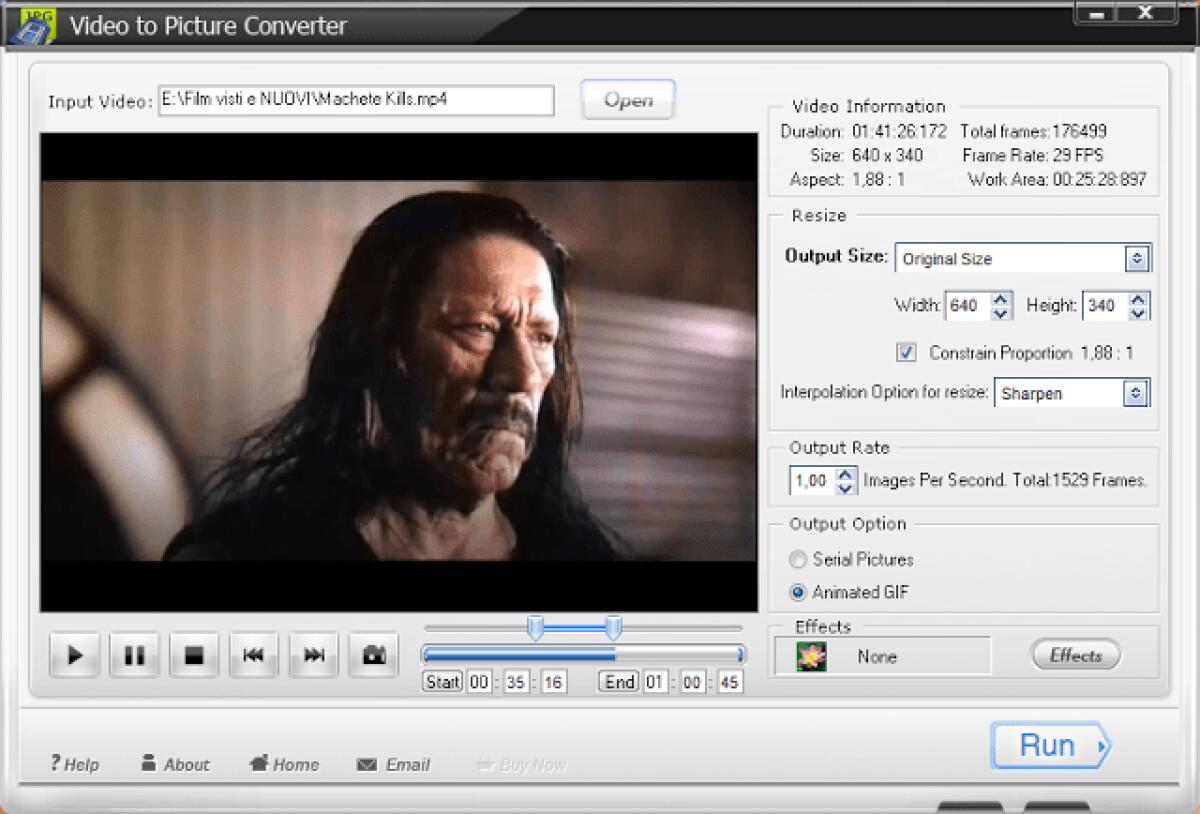Viewport: 1200px width, 814px height.
Task: Click the Open button to load a video
Action: click(627, 100)
